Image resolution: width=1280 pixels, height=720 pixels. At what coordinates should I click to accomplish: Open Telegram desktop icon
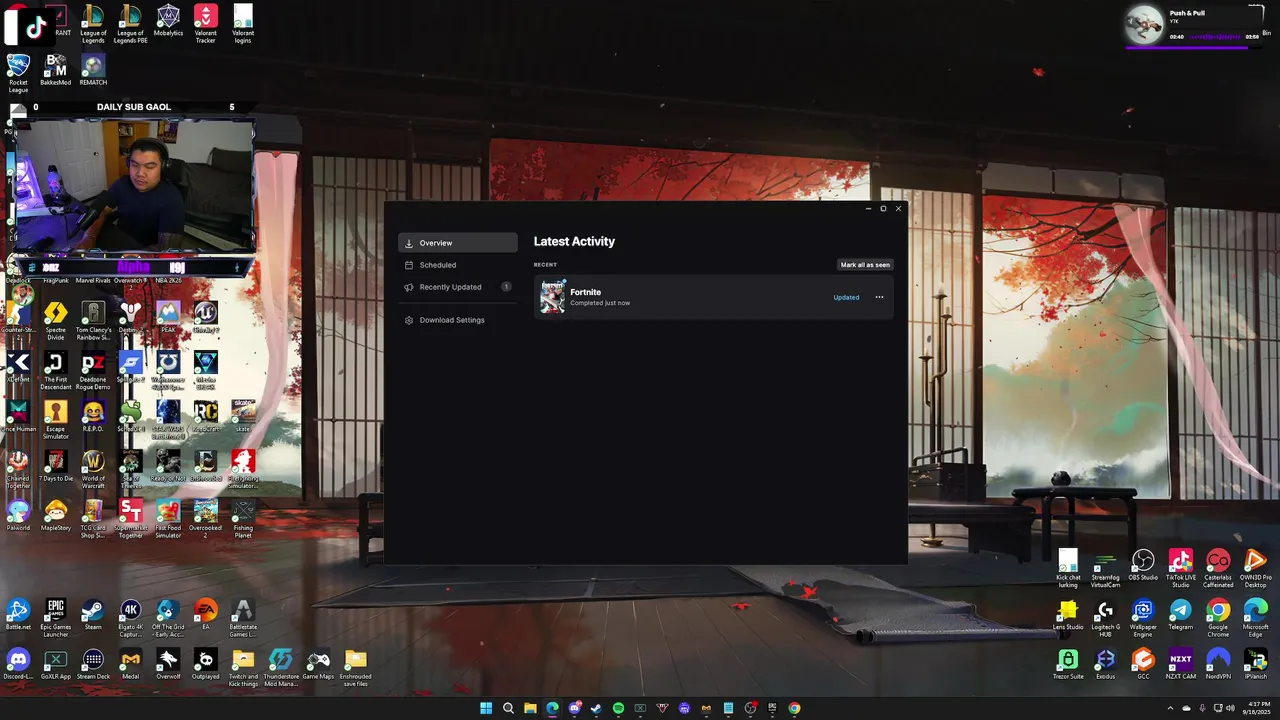point(1181,615)
